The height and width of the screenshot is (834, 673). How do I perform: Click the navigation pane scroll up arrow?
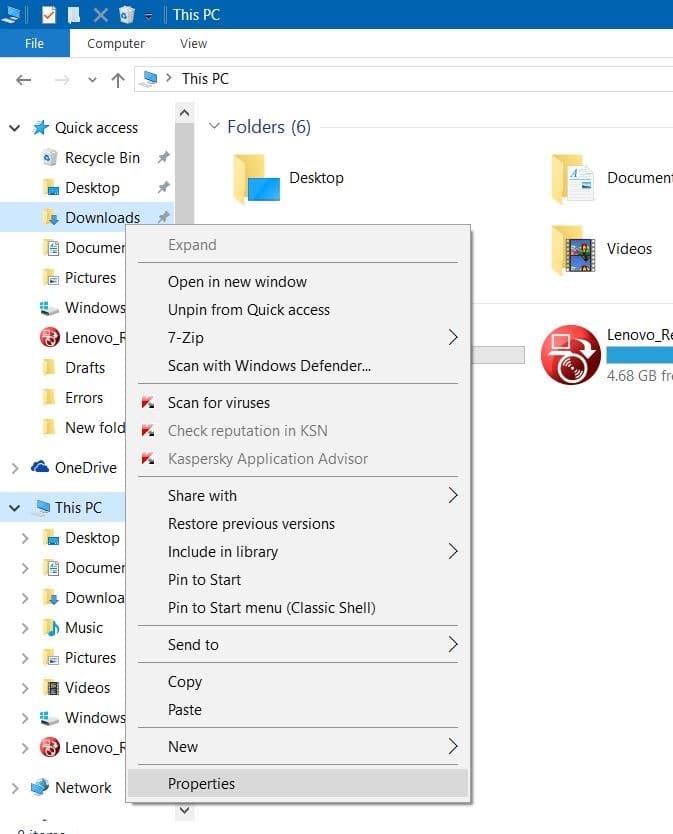pos(184,113)
